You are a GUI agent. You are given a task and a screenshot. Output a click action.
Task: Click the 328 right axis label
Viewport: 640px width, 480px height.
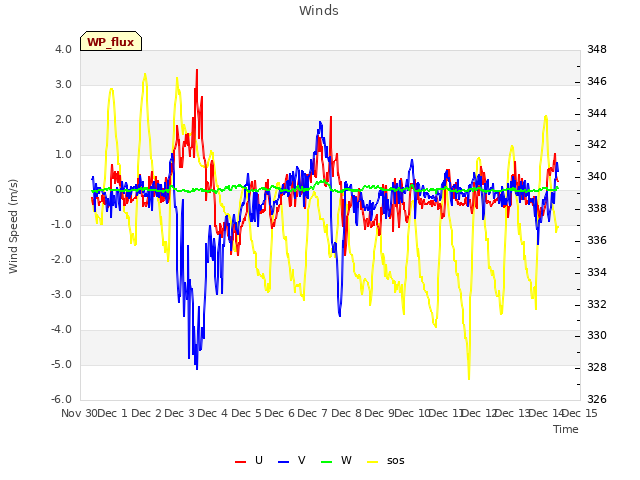click(x=597, y=368)
